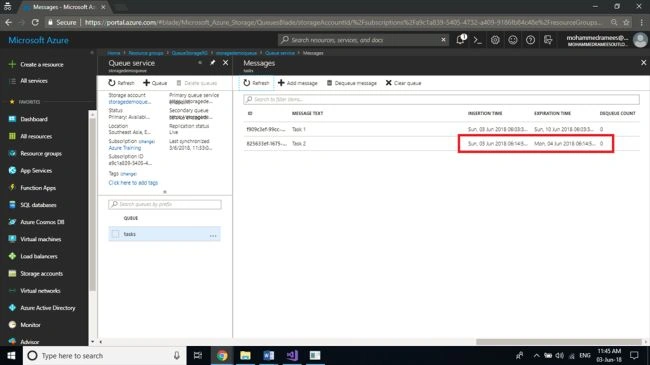Focus the search queues by prefix field

tap(165, 204)
